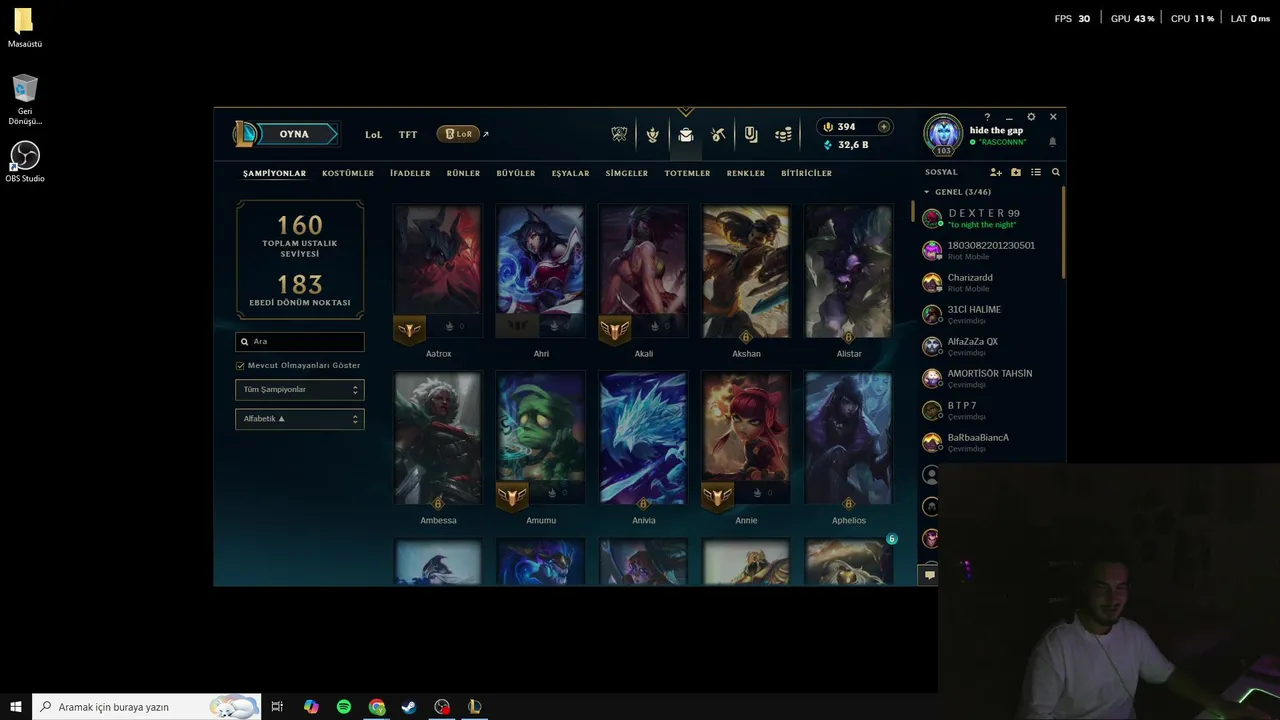Click the friend search magnifier icon
Image resolution: width=1280 pixels, height=720 pixels.
[x=1055, y=172]
